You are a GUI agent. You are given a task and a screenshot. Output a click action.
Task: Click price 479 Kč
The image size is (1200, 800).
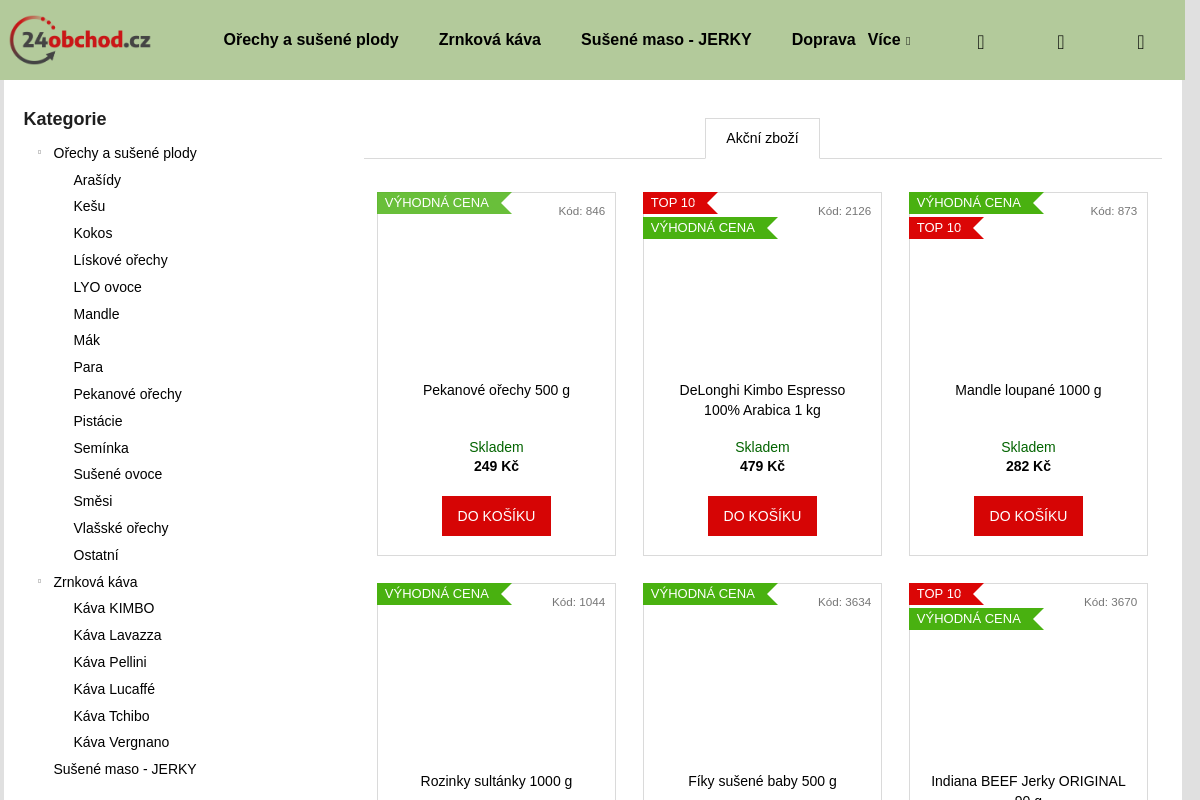[x=762, y=466]
